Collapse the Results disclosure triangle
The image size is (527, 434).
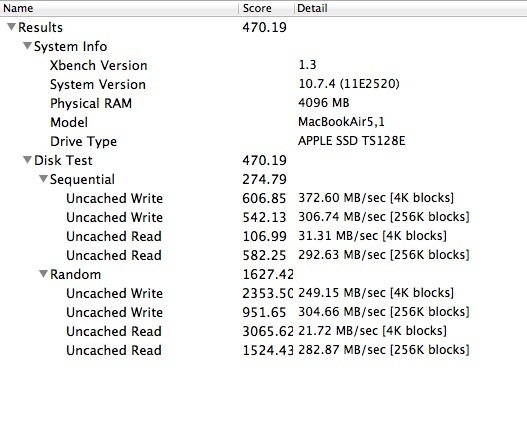11,27
